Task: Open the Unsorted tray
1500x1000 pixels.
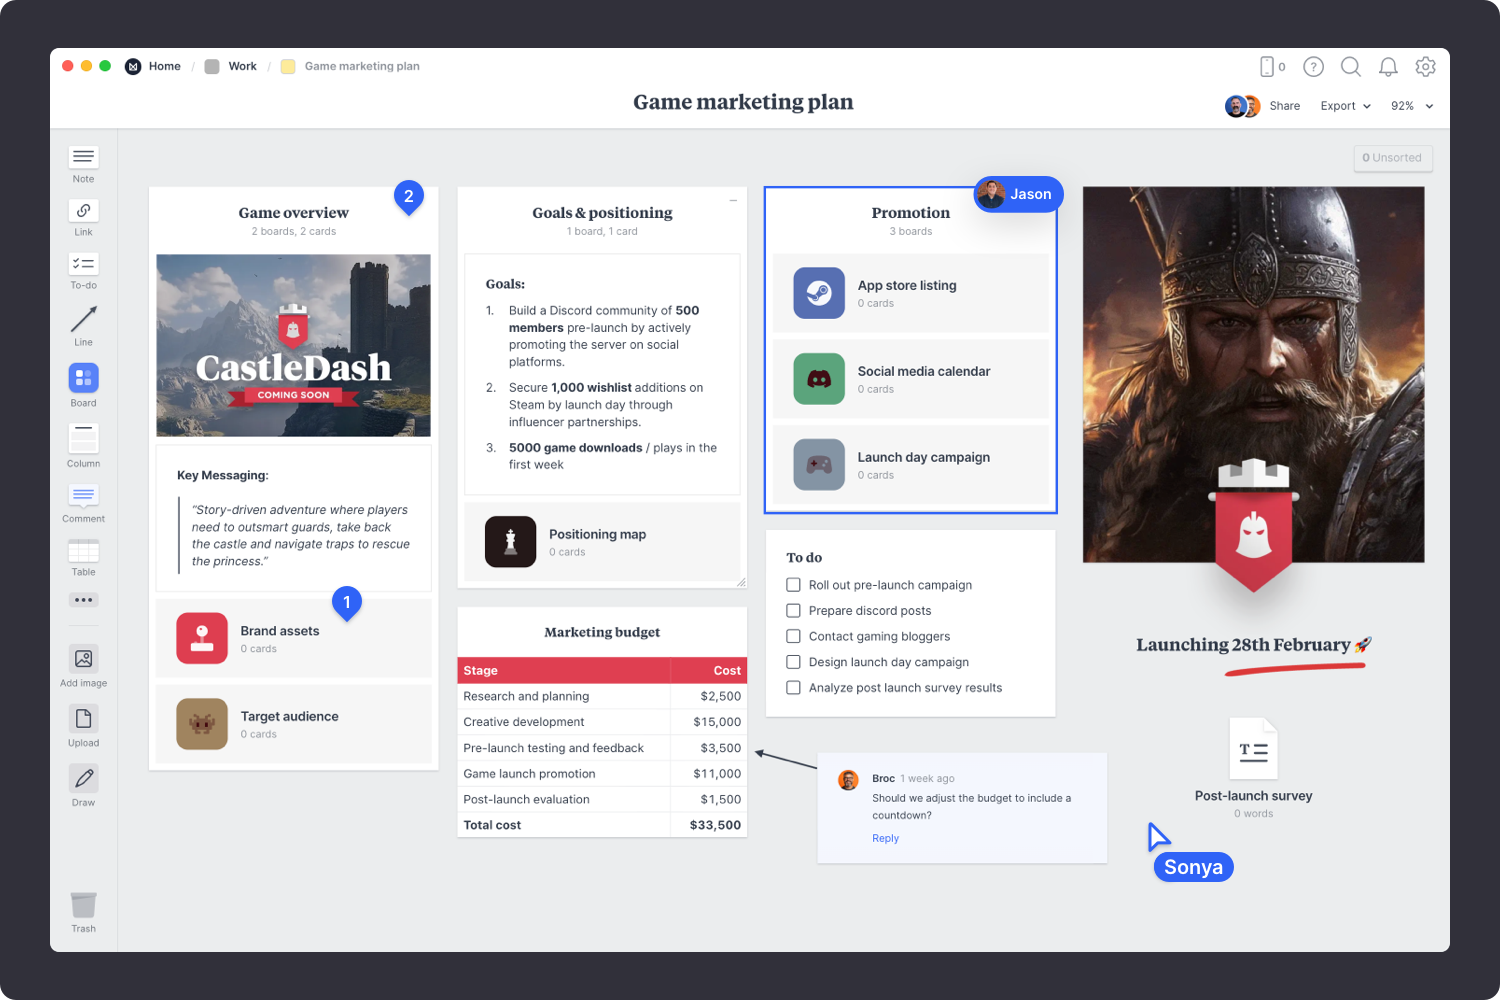Action: [x=1392, y=157]
